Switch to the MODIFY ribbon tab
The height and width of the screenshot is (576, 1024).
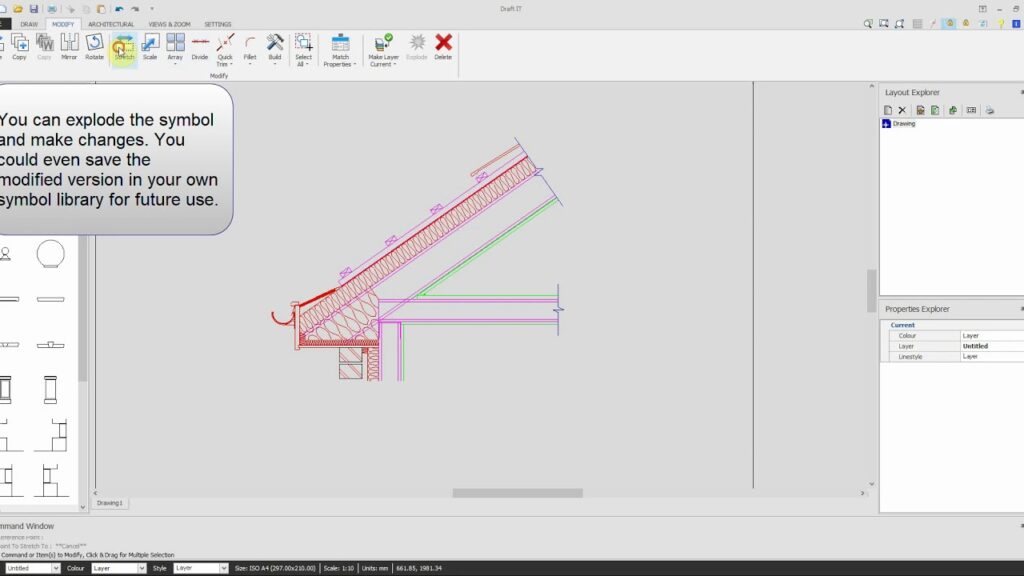point(63,24)
